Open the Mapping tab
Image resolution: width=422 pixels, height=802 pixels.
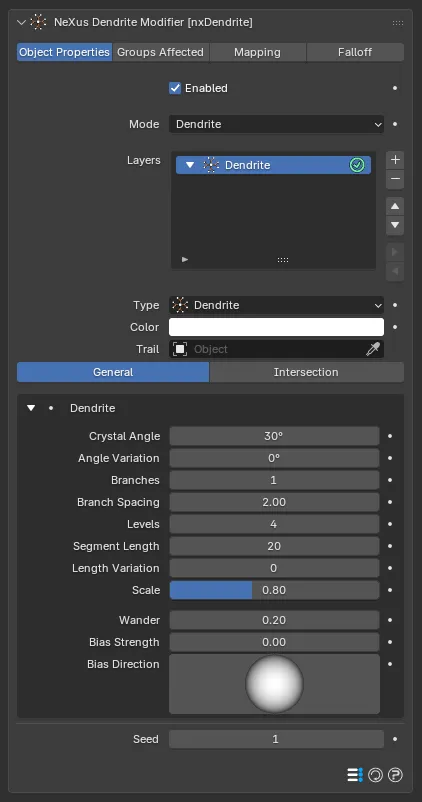click(257, 52)
